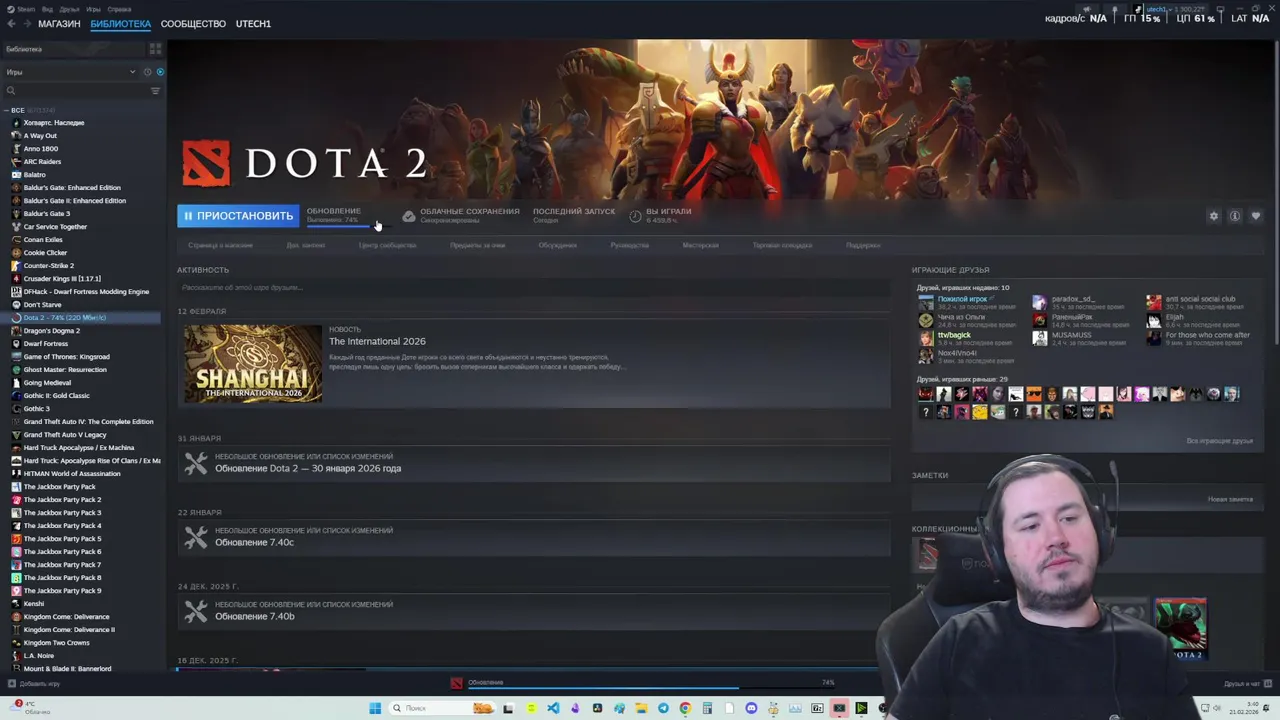
Task: Expand the Игры filter dropdown
Action: click(70, 72)
